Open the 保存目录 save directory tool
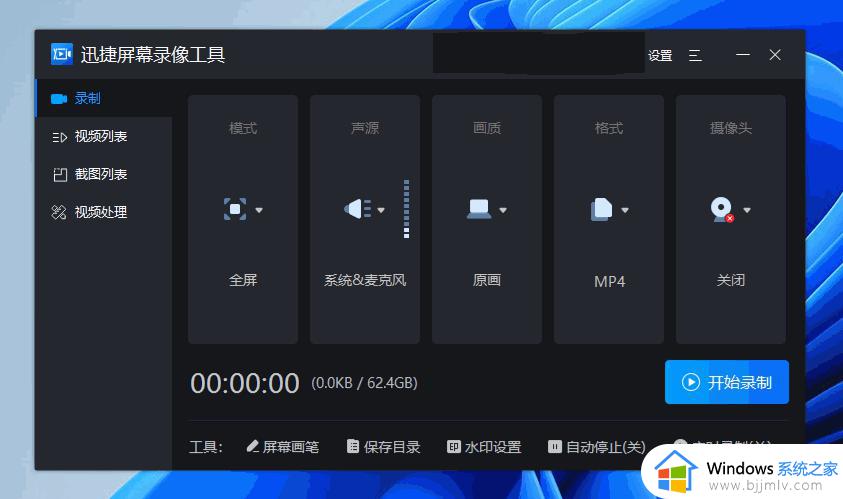The image size is (843, 499). click(383, 447)
